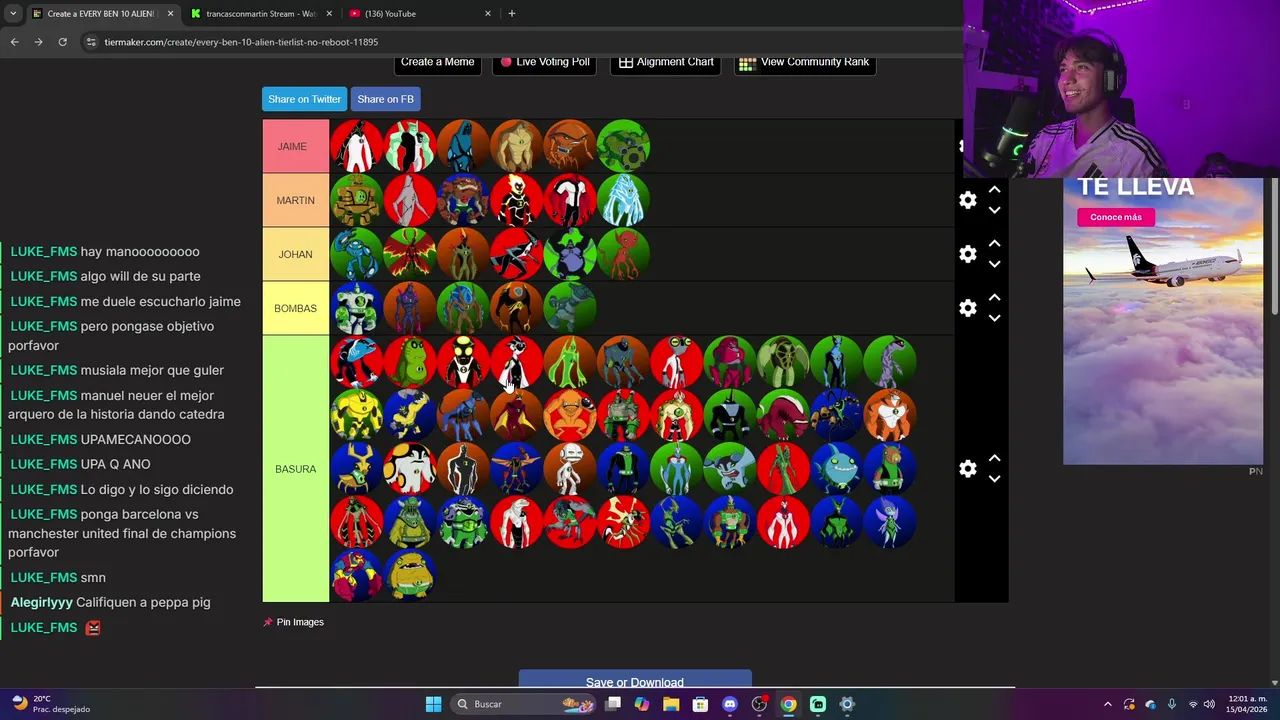Close the trancasconmartin Stream tab
The image size is (1280, 720).
(329, 14)
